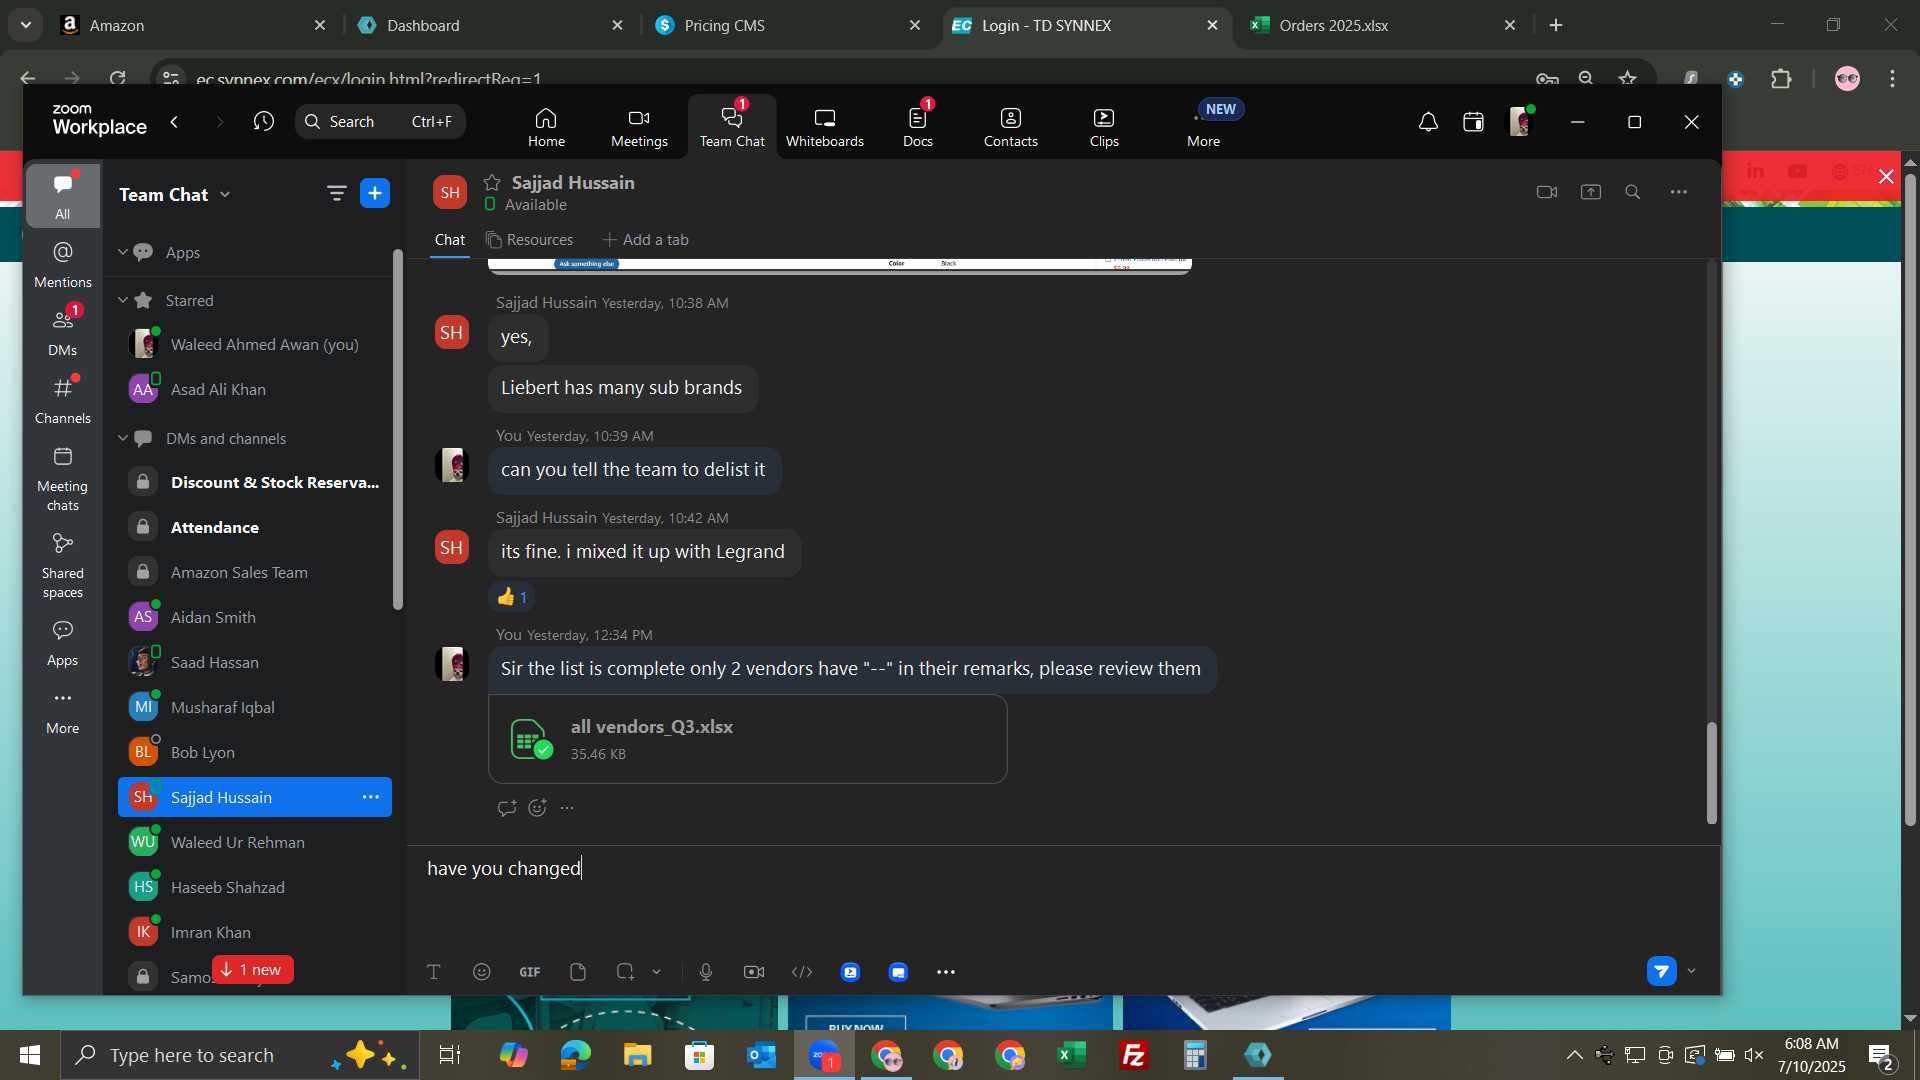Image resolution: width=1920 pixels, height=1080 pixels.
Task: Attach a file to the message
Action: click(578, 972)
